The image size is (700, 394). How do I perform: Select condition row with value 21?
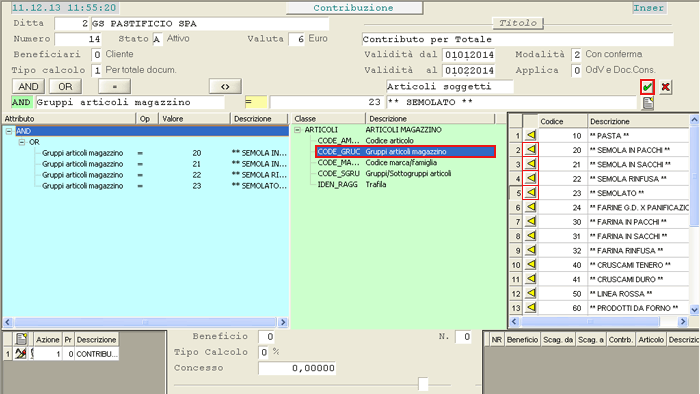coord(164,164)
